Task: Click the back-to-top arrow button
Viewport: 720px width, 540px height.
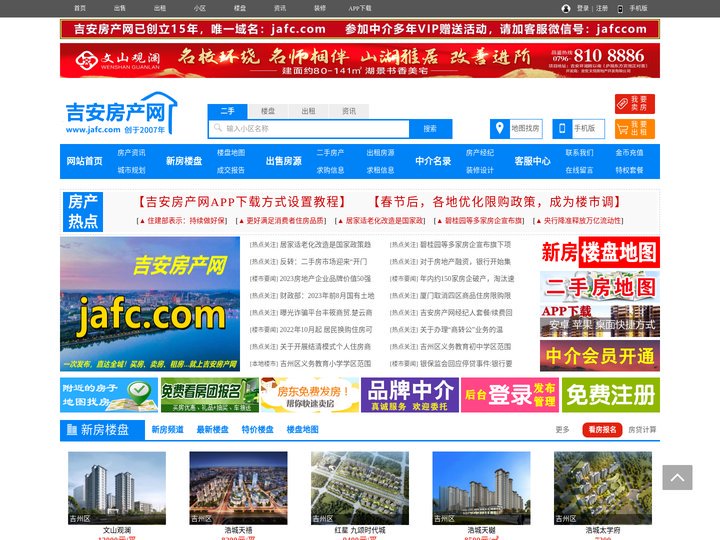Action: pyautogui.click(x=677, y=477)
